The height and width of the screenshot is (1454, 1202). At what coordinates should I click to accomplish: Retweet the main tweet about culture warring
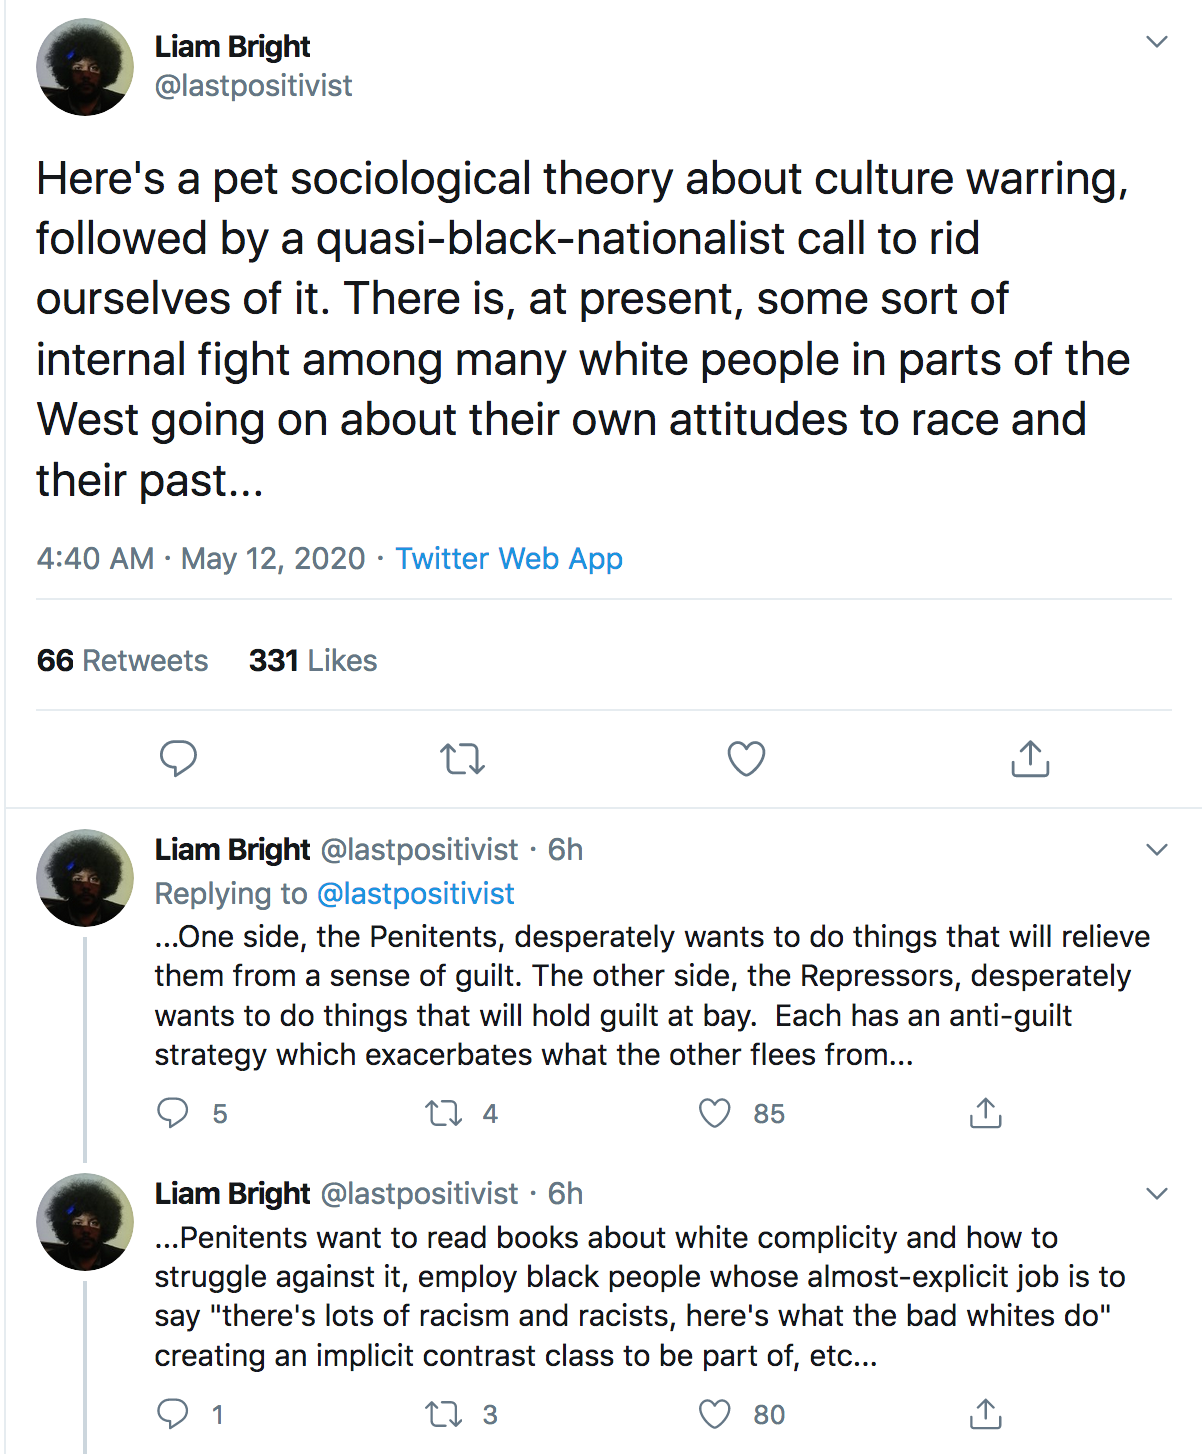click(x=462, y=759)
